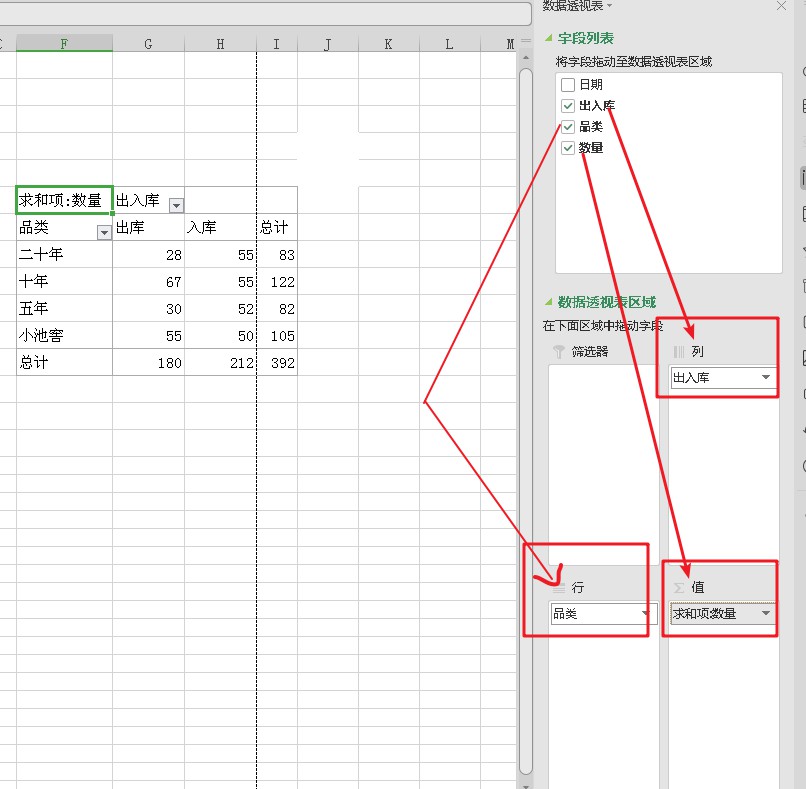Click the 入库 total cell 212
The height and width of the screenshot is (789, 806).
220,362
